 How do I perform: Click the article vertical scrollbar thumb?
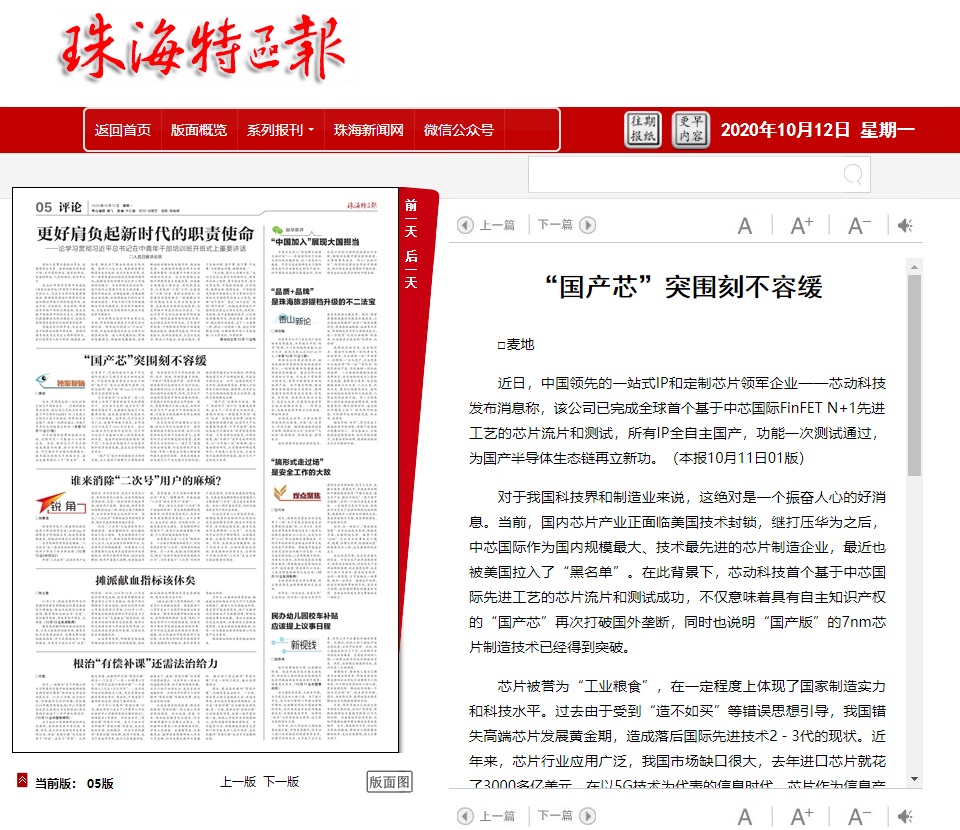[x=914, y=375]
